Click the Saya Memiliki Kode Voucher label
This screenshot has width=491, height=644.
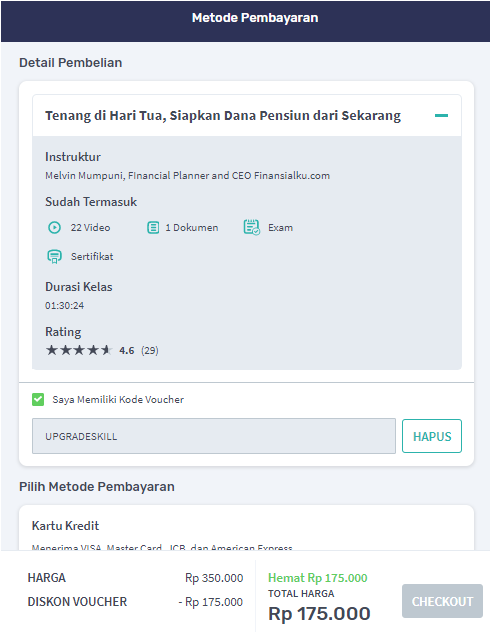coord(118,400)
